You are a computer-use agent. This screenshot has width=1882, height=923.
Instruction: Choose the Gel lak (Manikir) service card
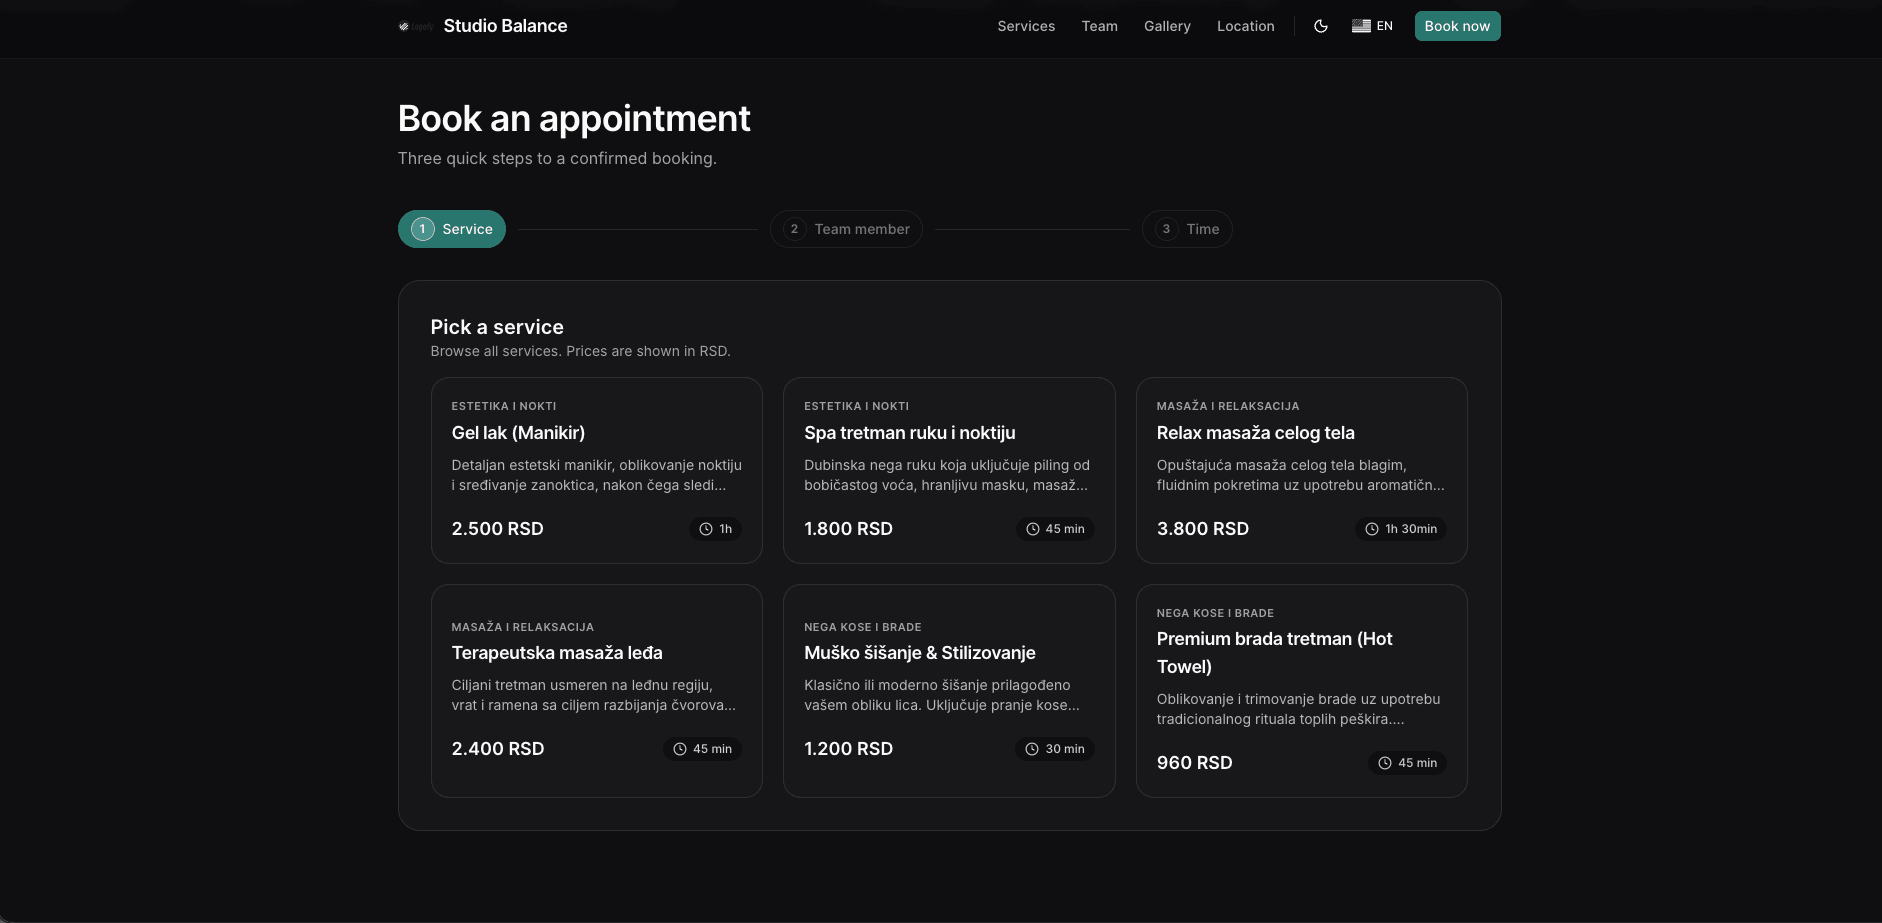coord(597,470)
